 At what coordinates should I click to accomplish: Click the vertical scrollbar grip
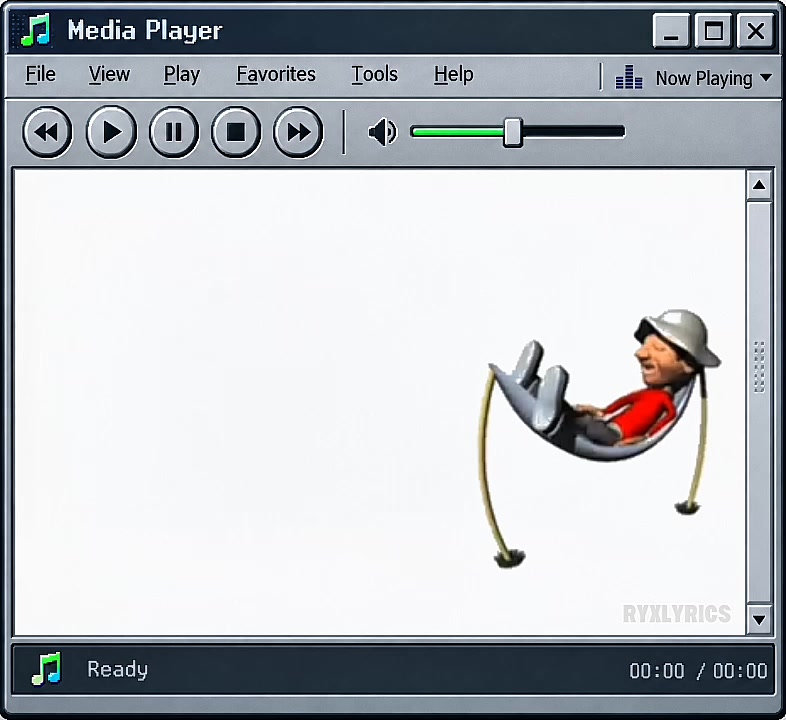point(759,367)
